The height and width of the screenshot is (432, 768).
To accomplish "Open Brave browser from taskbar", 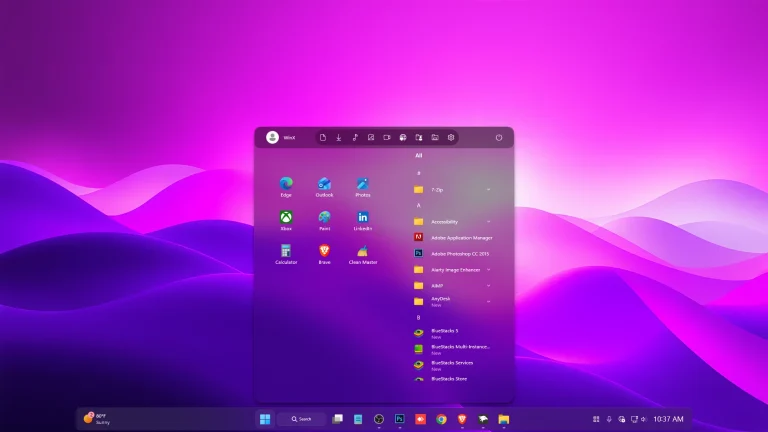I will pos(462,419).
